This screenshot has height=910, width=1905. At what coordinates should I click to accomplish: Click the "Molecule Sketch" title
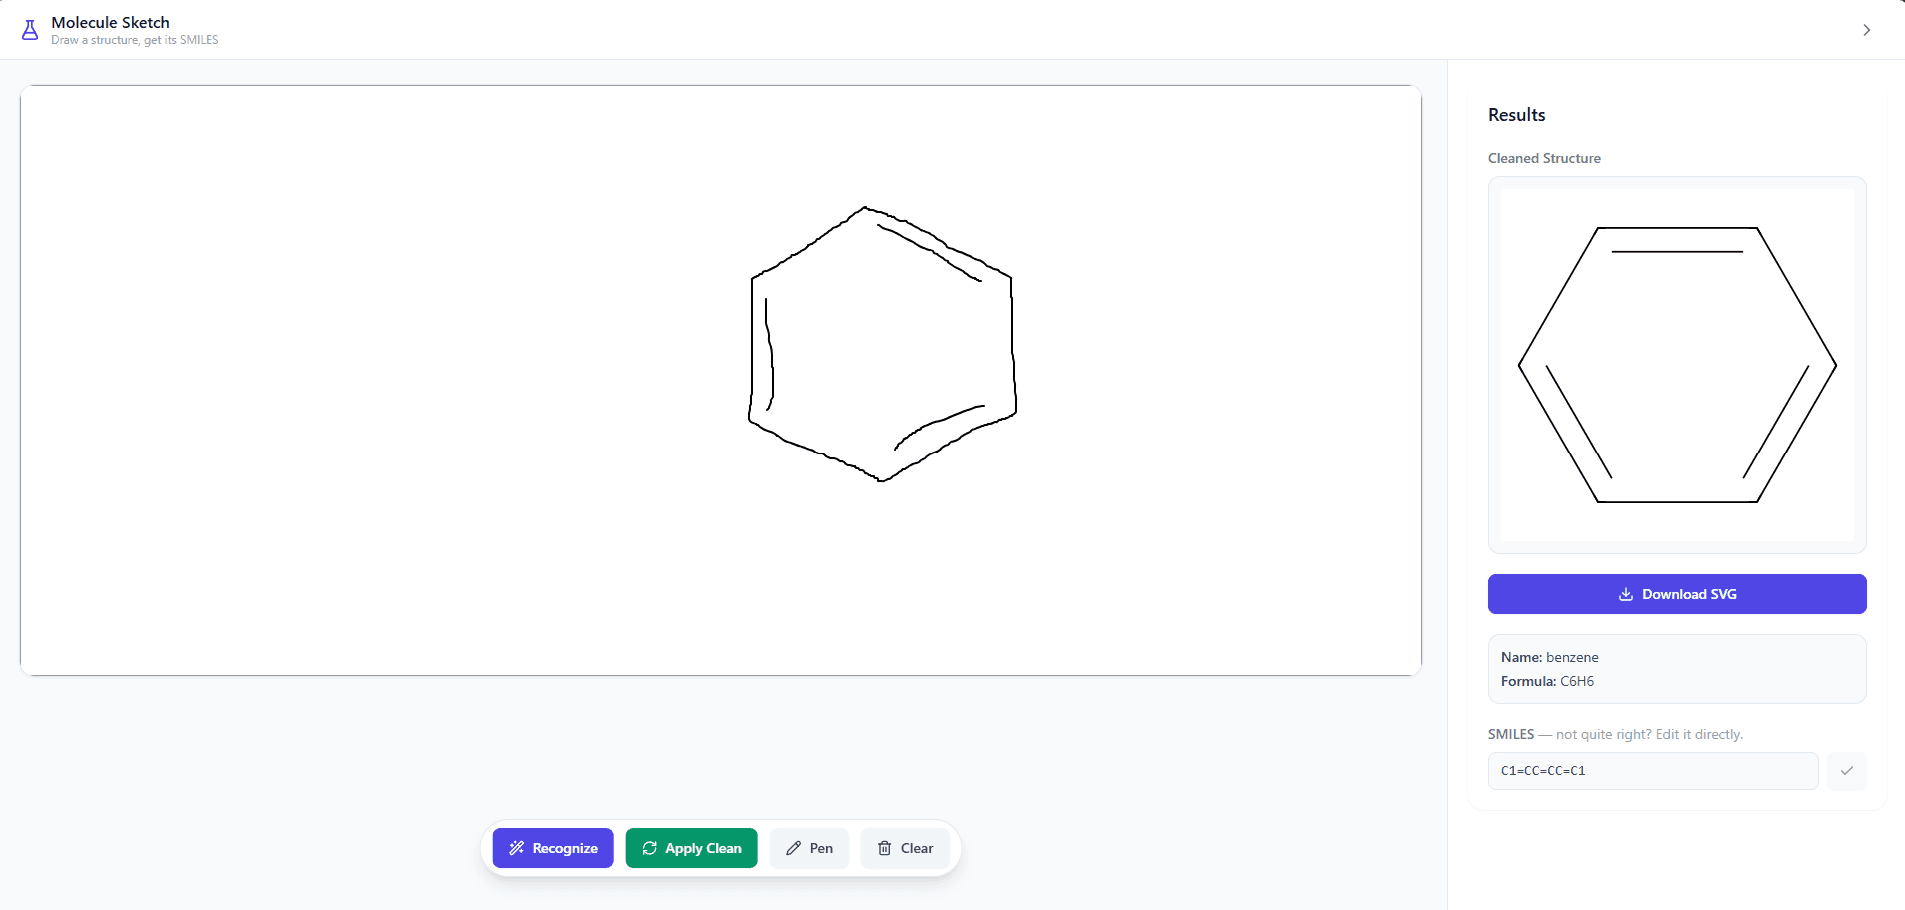[x=111, y=22]
